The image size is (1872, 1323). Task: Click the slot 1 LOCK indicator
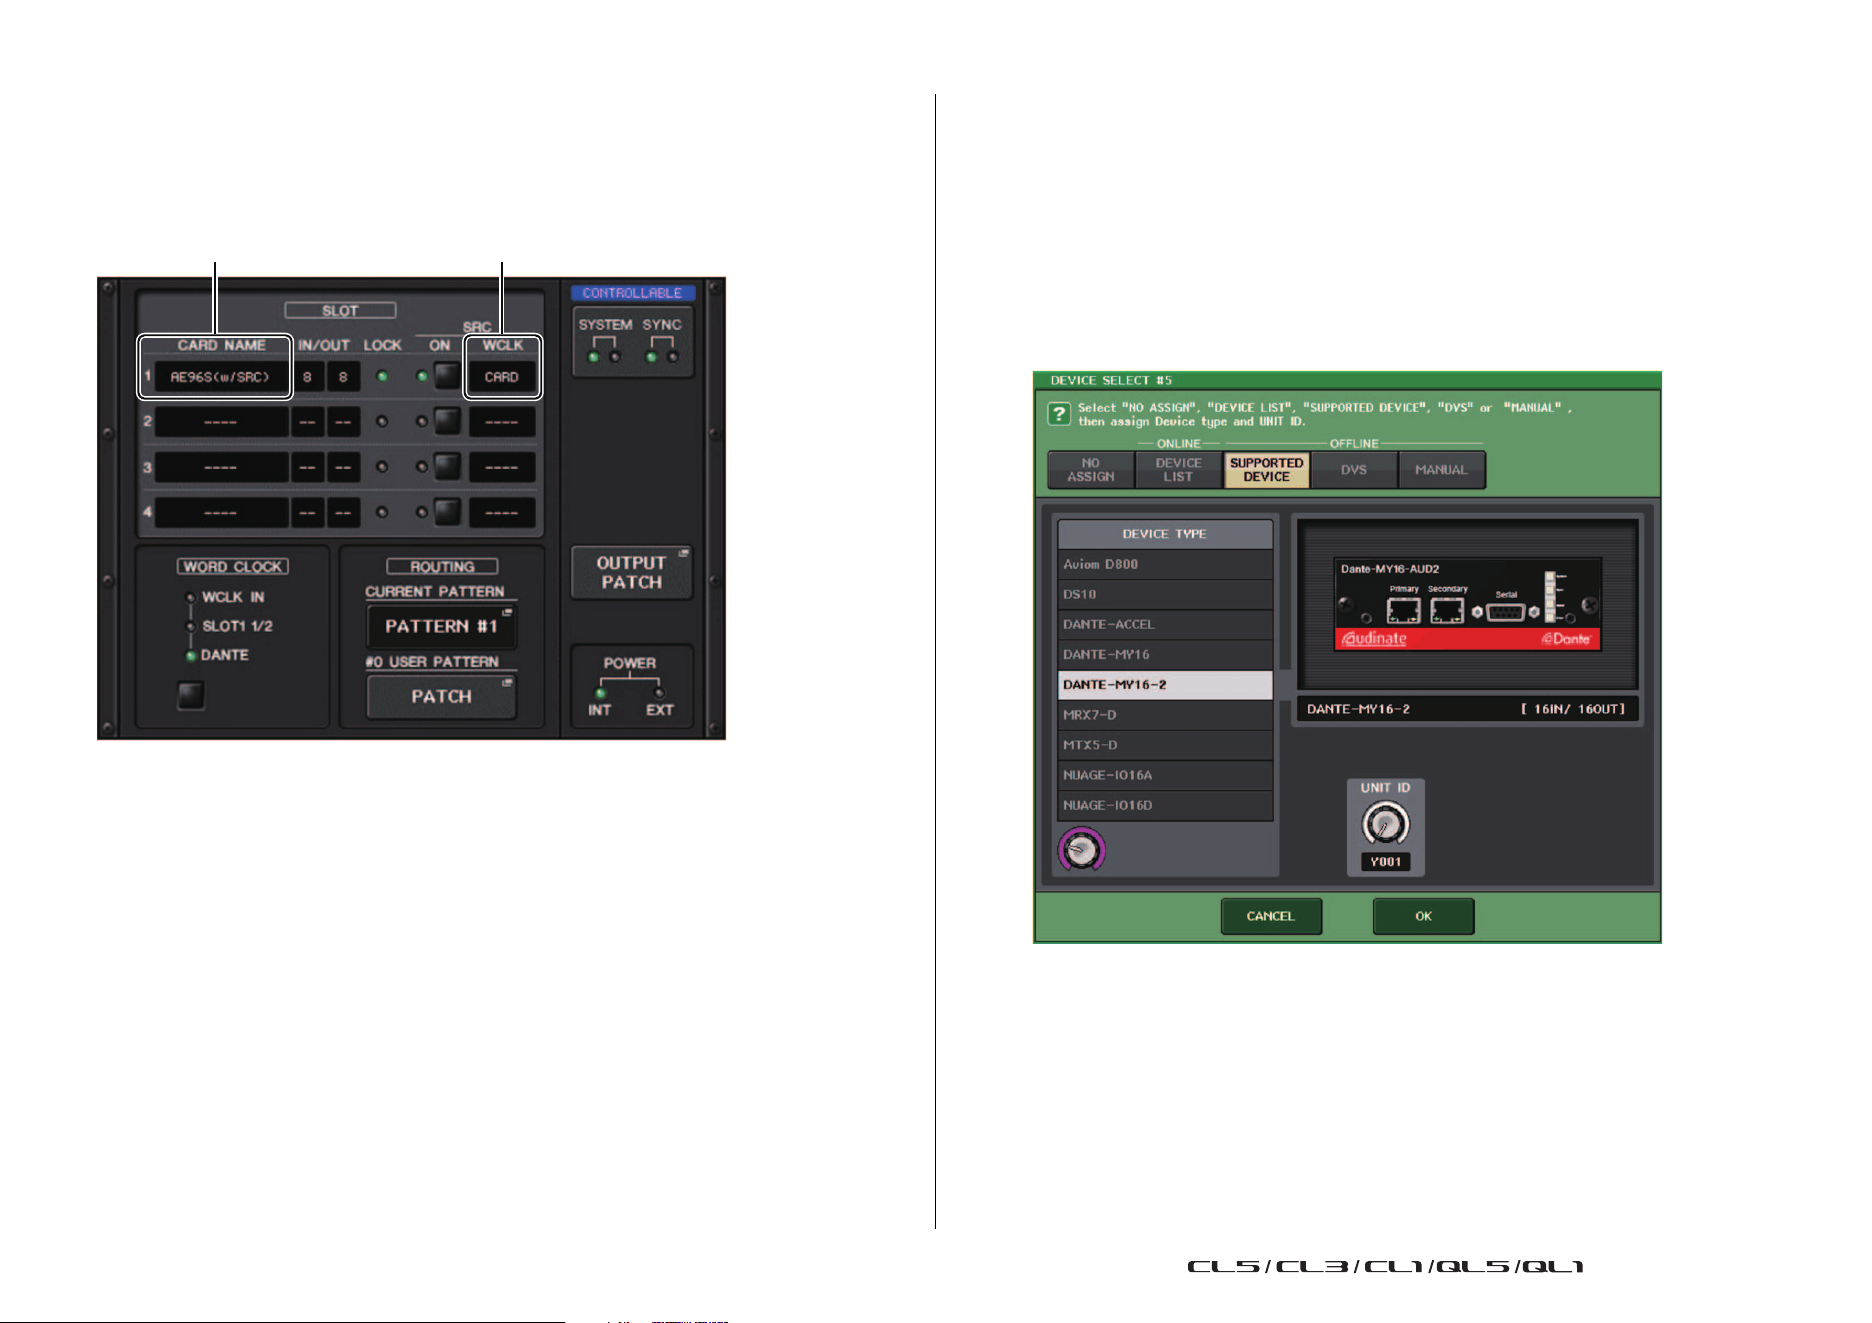382,376
